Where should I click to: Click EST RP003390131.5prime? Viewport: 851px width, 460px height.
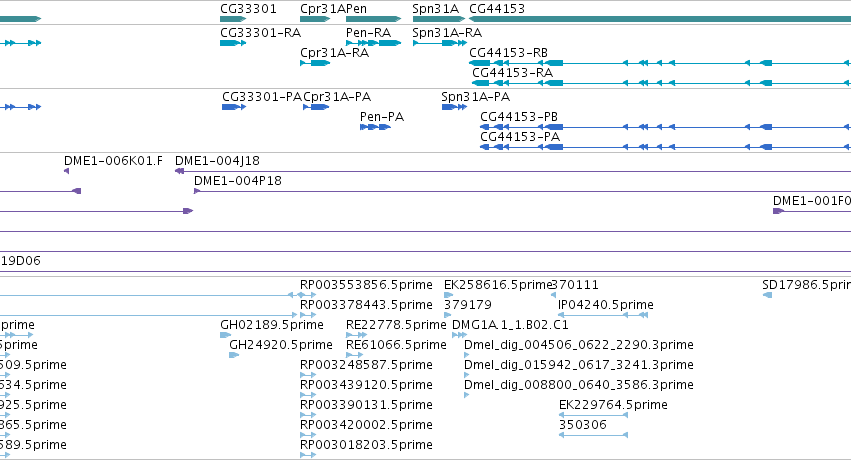366,405
